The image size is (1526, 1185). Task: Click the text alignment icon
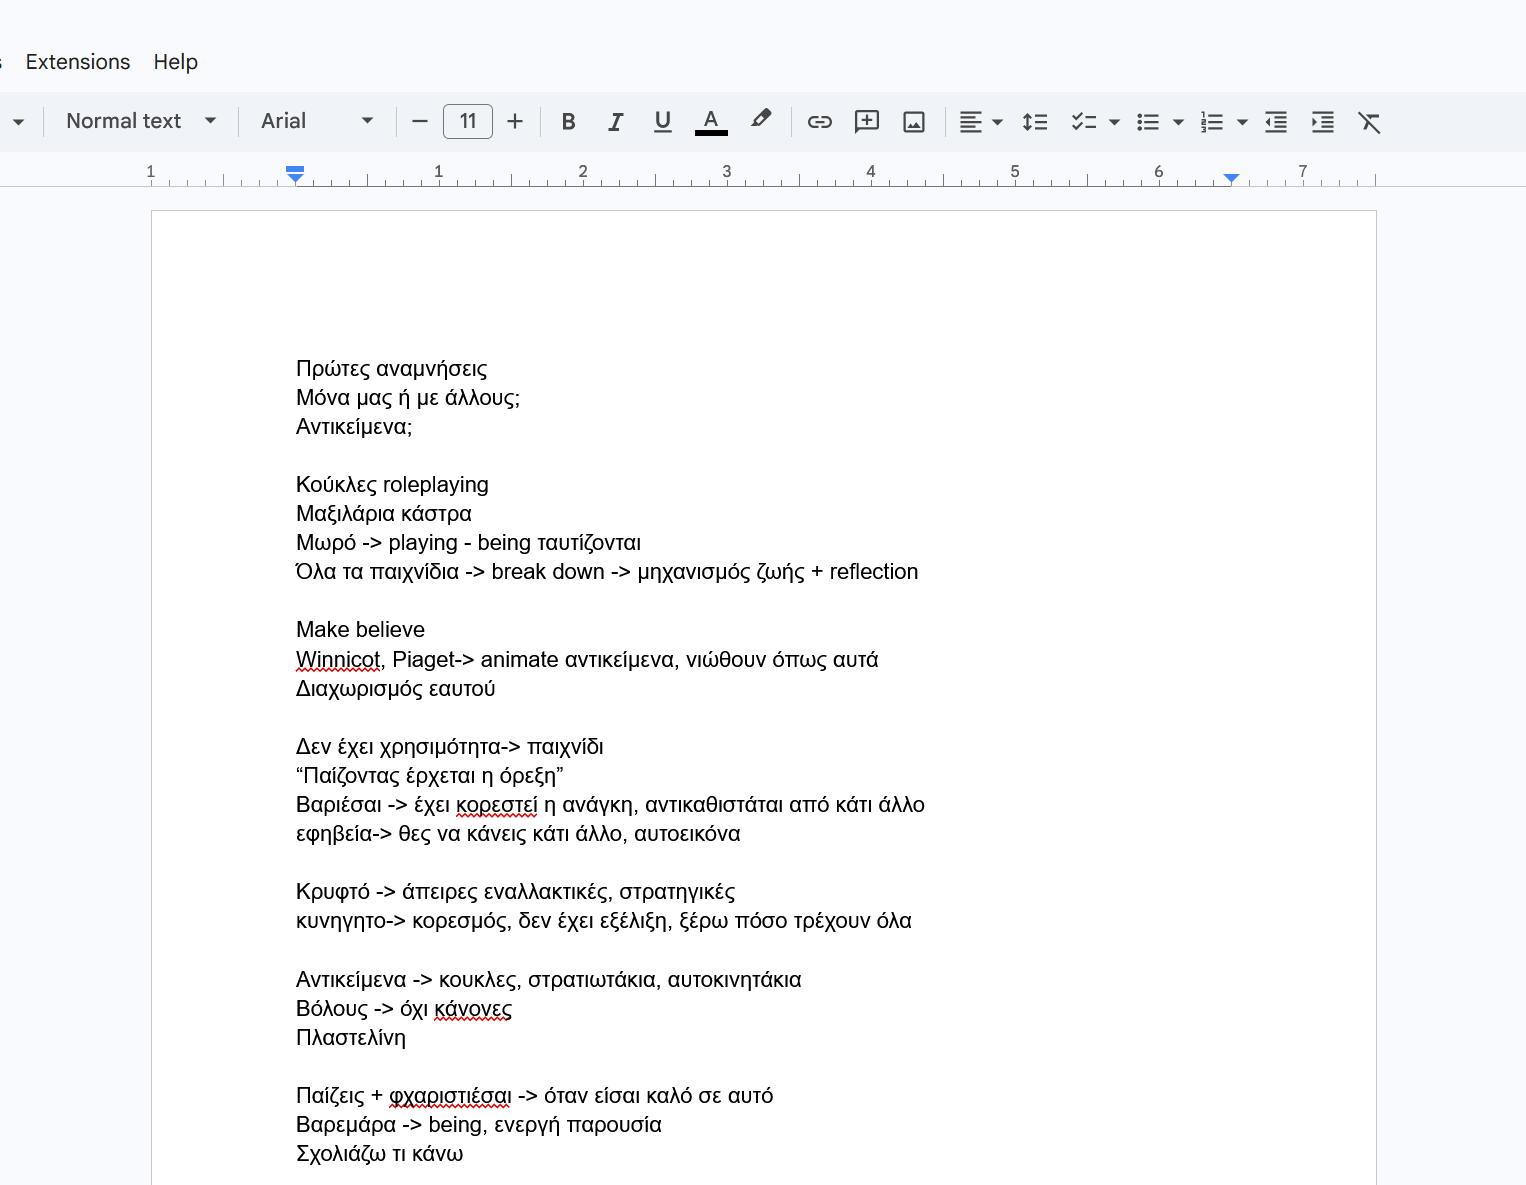970,122
